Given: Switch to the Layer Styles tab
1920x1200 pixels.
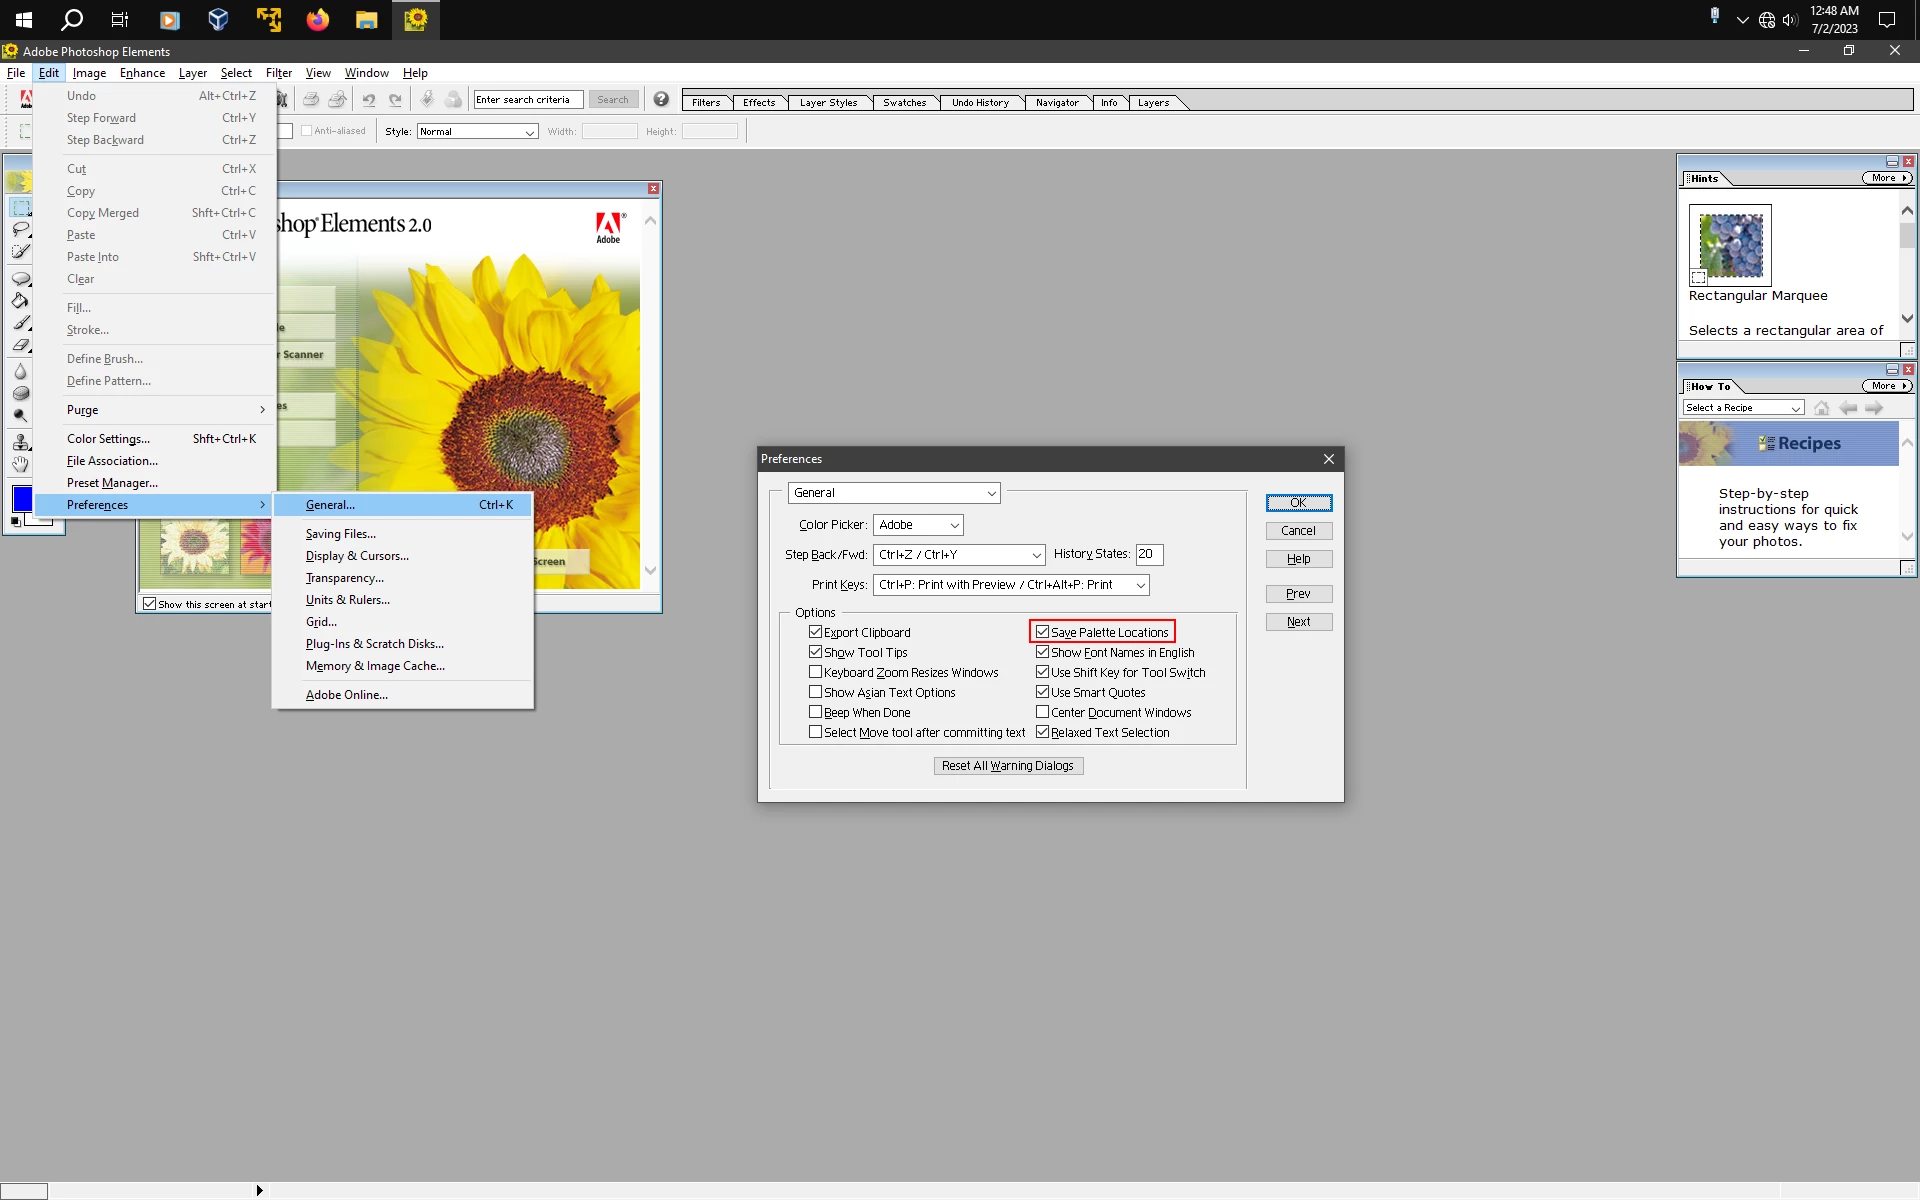Looking at the screenshot, I should 828,102.
